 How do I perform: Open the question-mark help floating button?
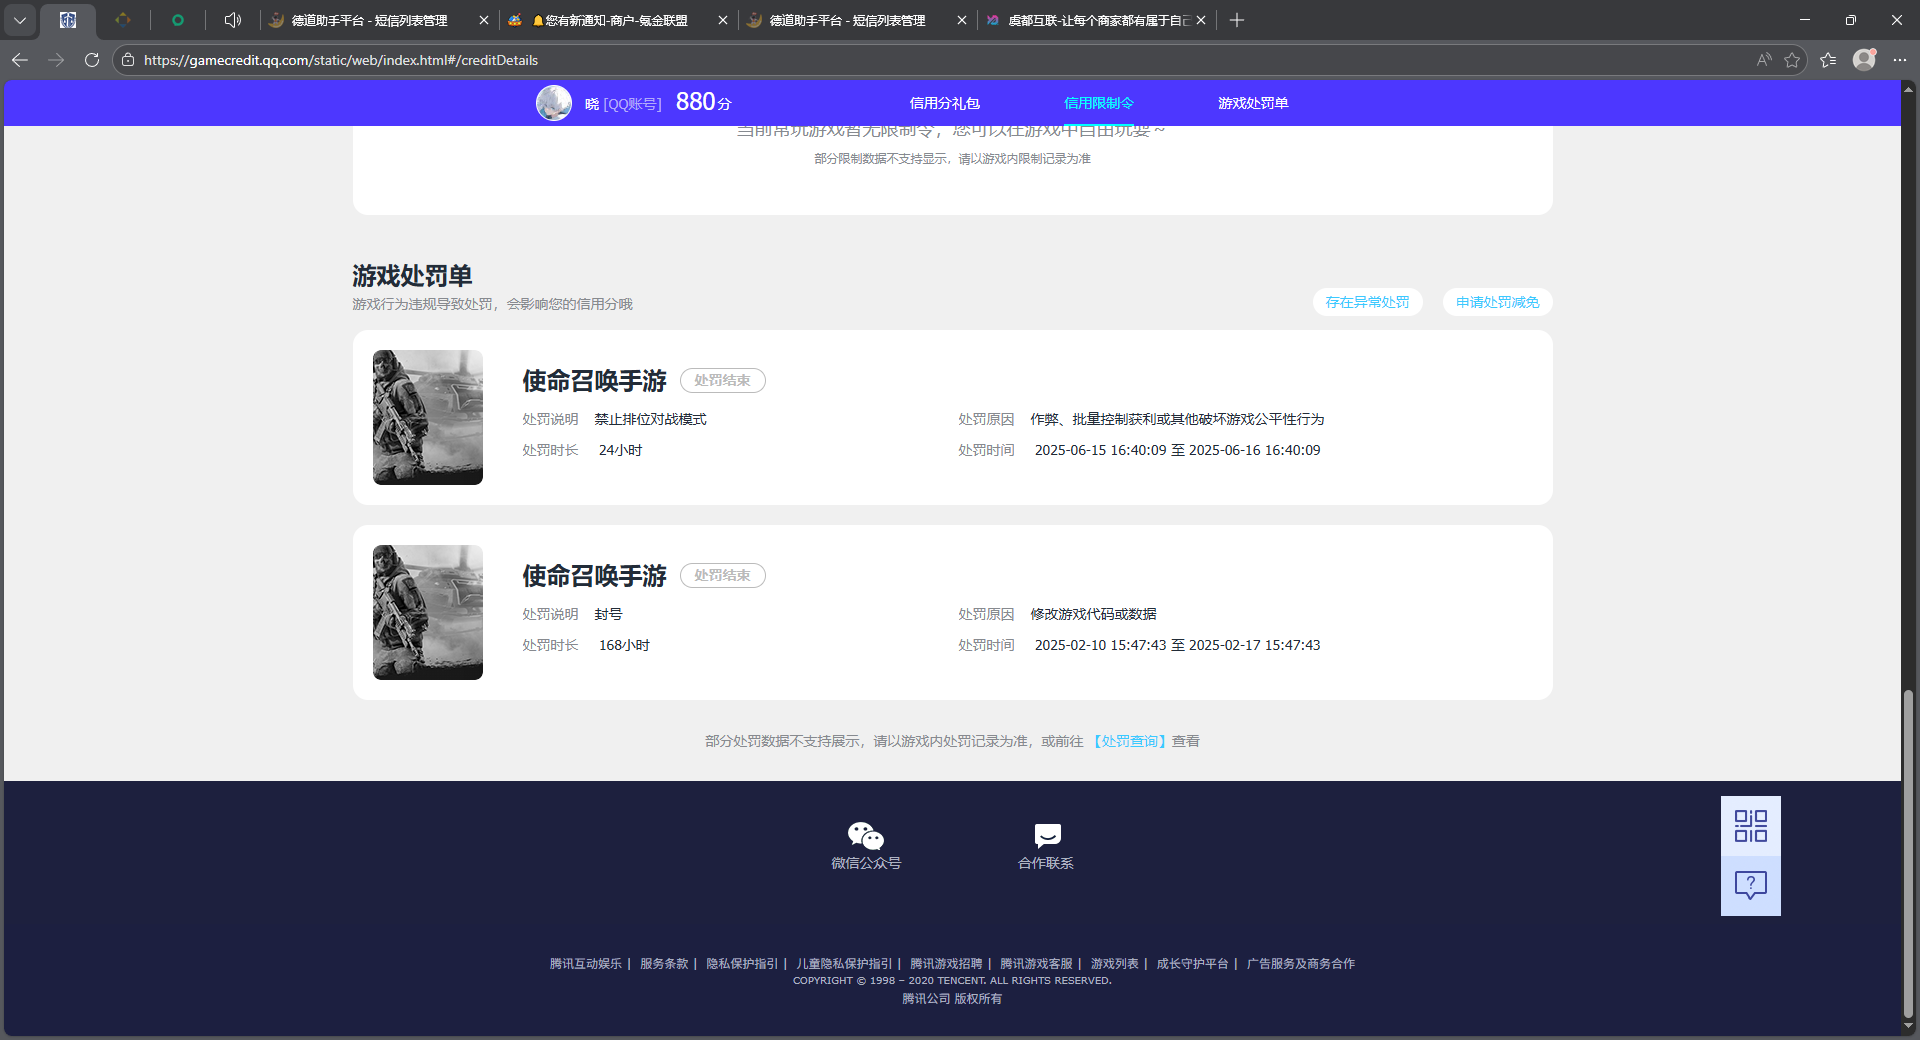pyautogui.click(x=1751, y=886)
